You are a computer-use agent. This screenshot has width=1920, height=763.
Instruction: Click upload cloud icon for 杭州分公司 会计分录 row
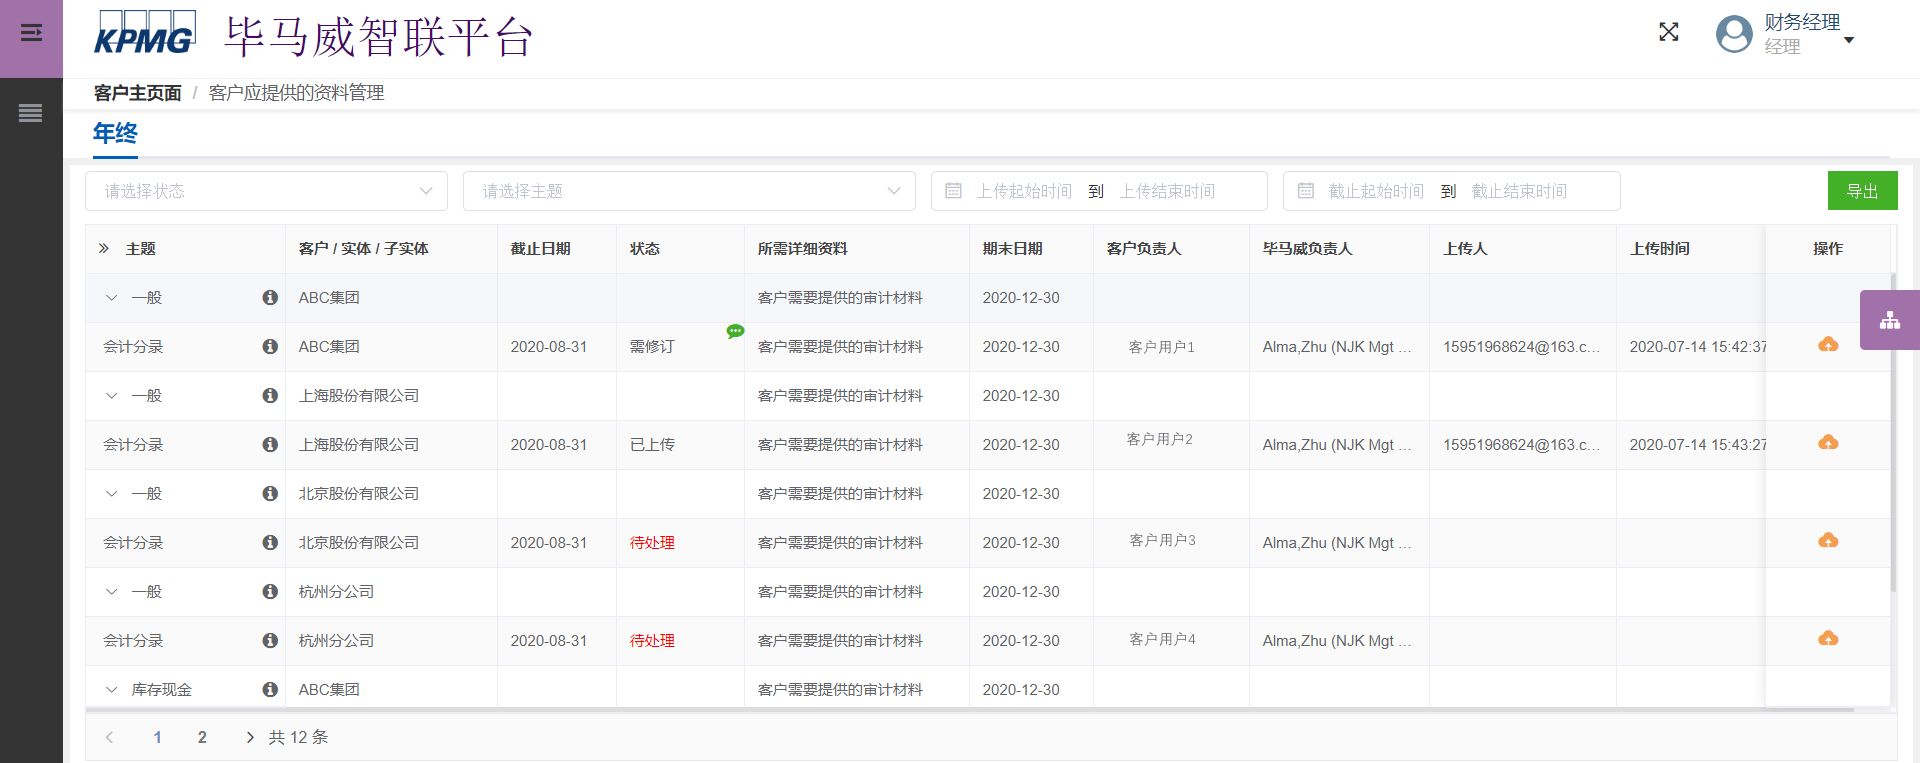tap(1828, 638)
